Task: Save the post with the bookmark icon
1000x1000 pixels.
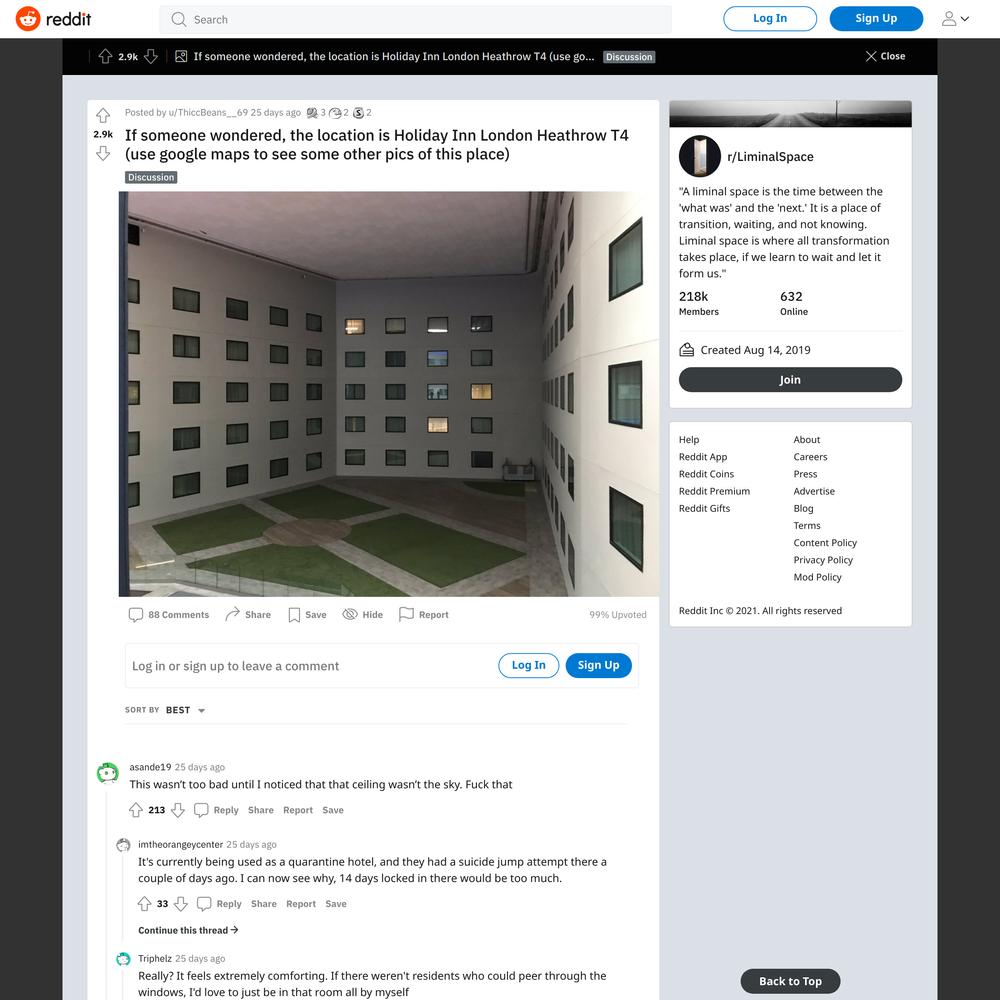Action: (294, 615)
